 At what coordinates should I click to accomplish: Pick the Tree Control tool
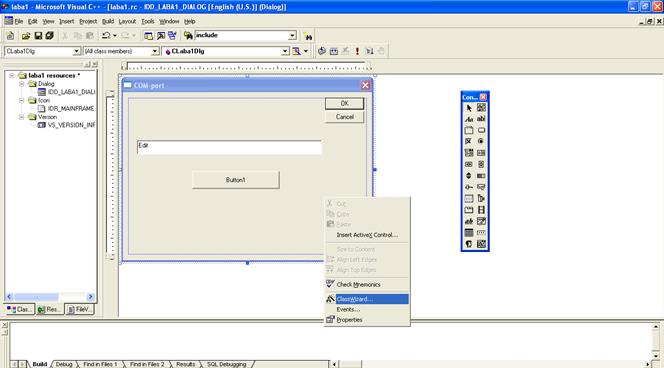481,199
